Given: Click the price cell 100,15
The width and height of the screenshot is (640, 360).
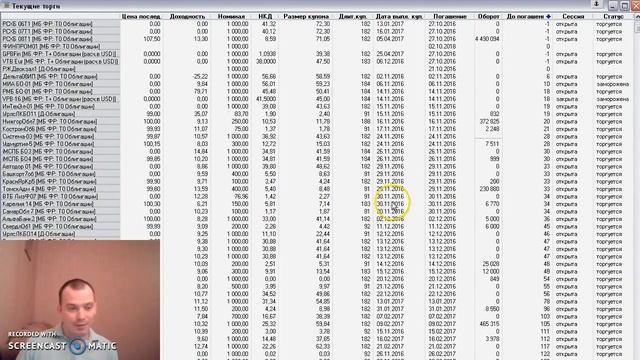Looking at the screenshot, I should tap(152, 144).
